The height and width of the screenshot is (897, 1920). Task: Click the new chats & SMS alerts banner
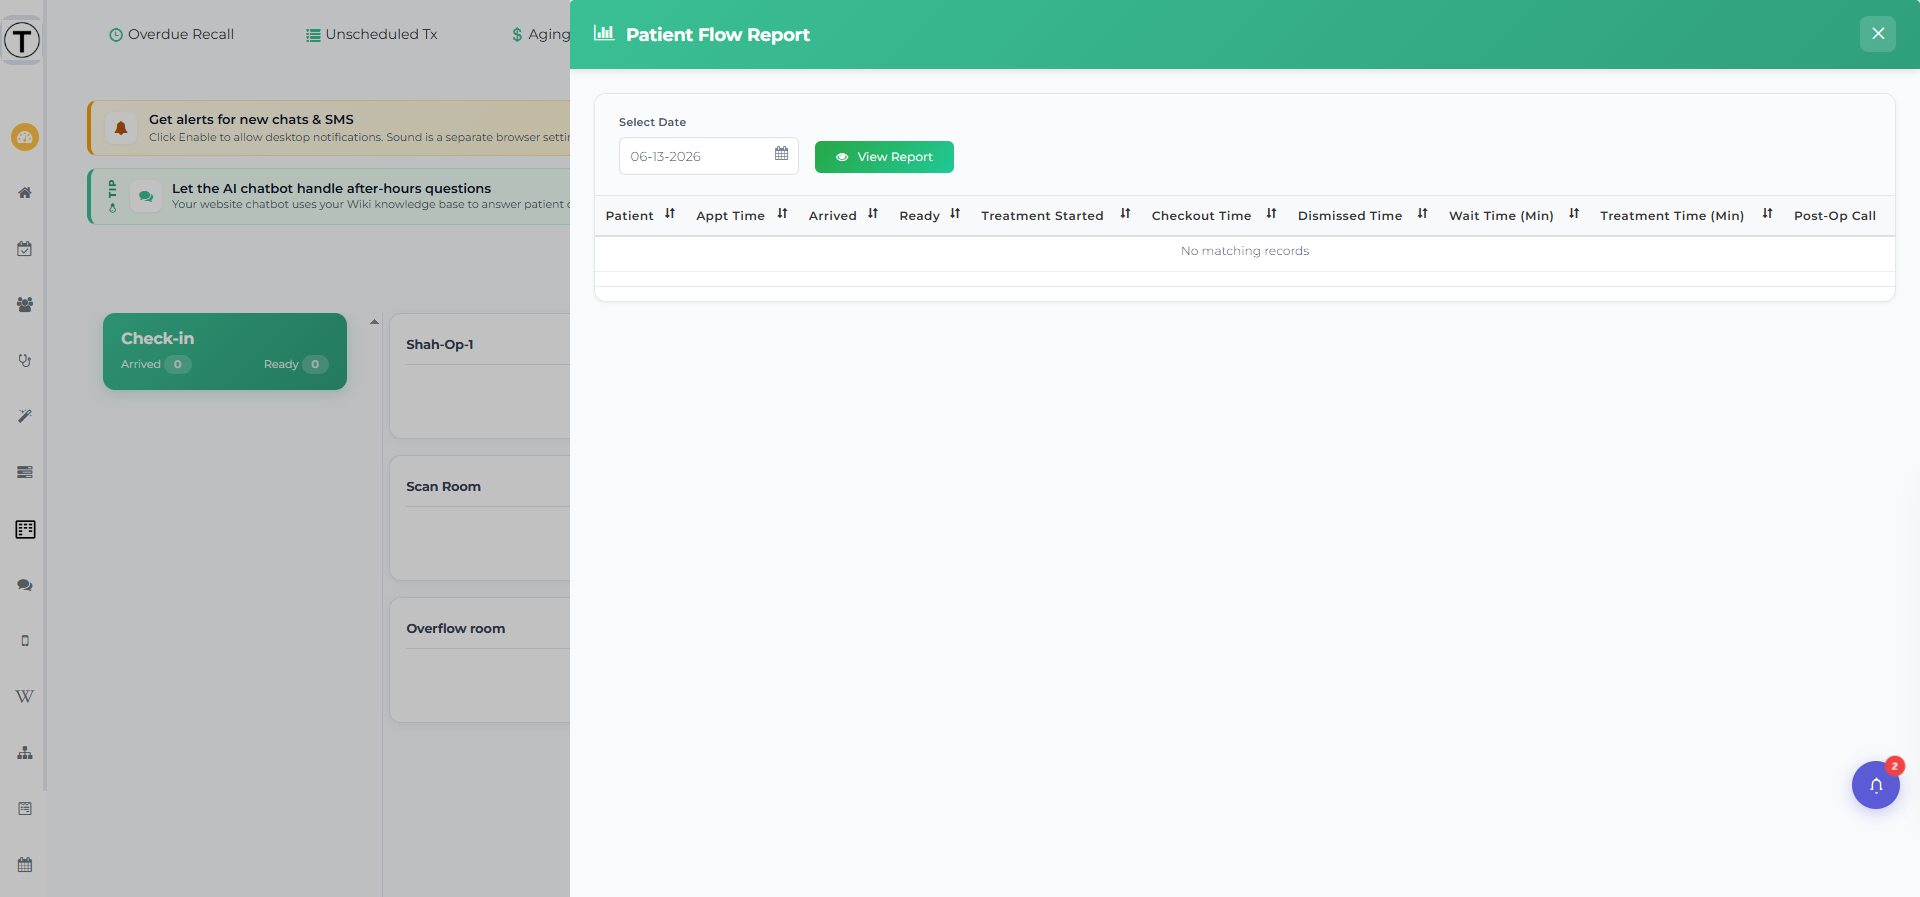coord(329,127)
